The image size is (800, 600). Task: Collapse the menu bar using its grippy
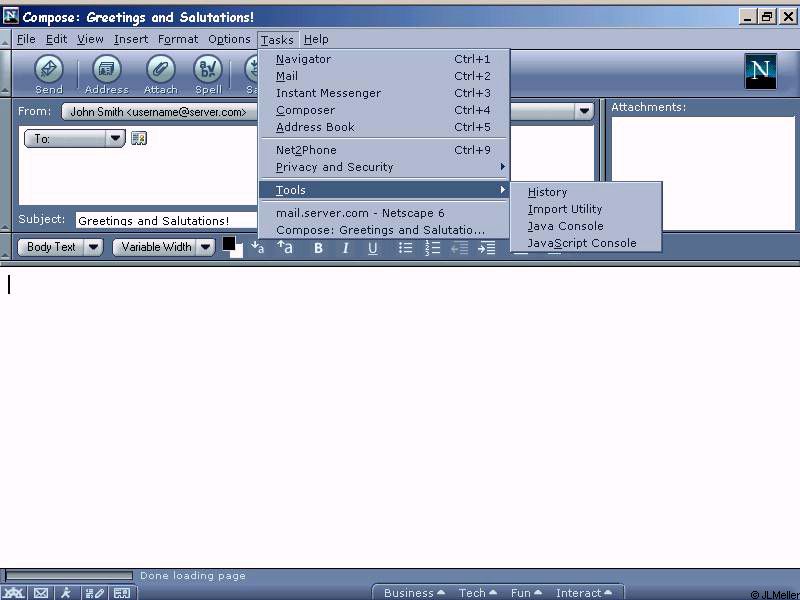pyautogui.click(x=5, y=39)
